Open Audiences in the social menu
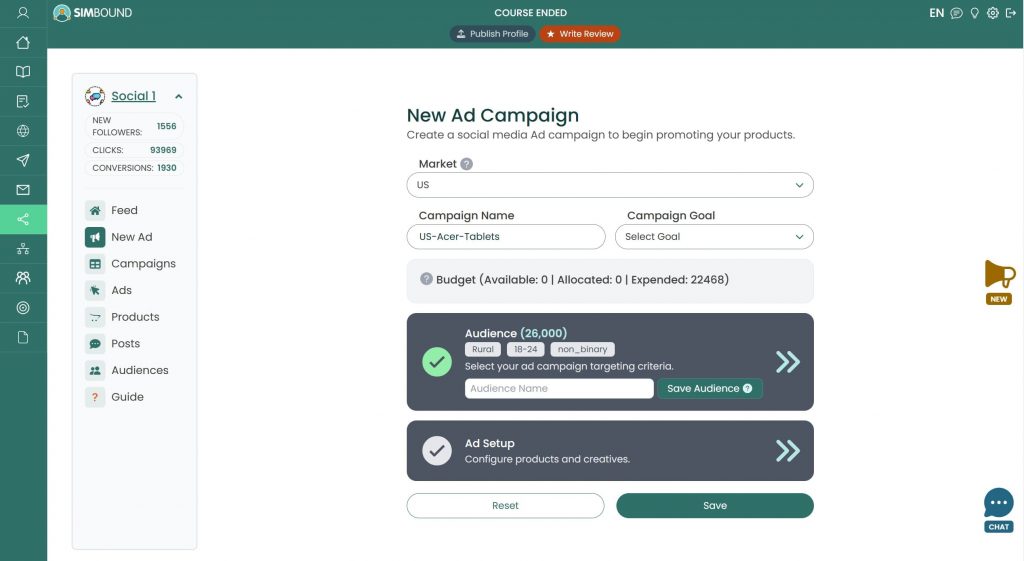Viewport: 1024px width, 561px height. click(139, 370)
